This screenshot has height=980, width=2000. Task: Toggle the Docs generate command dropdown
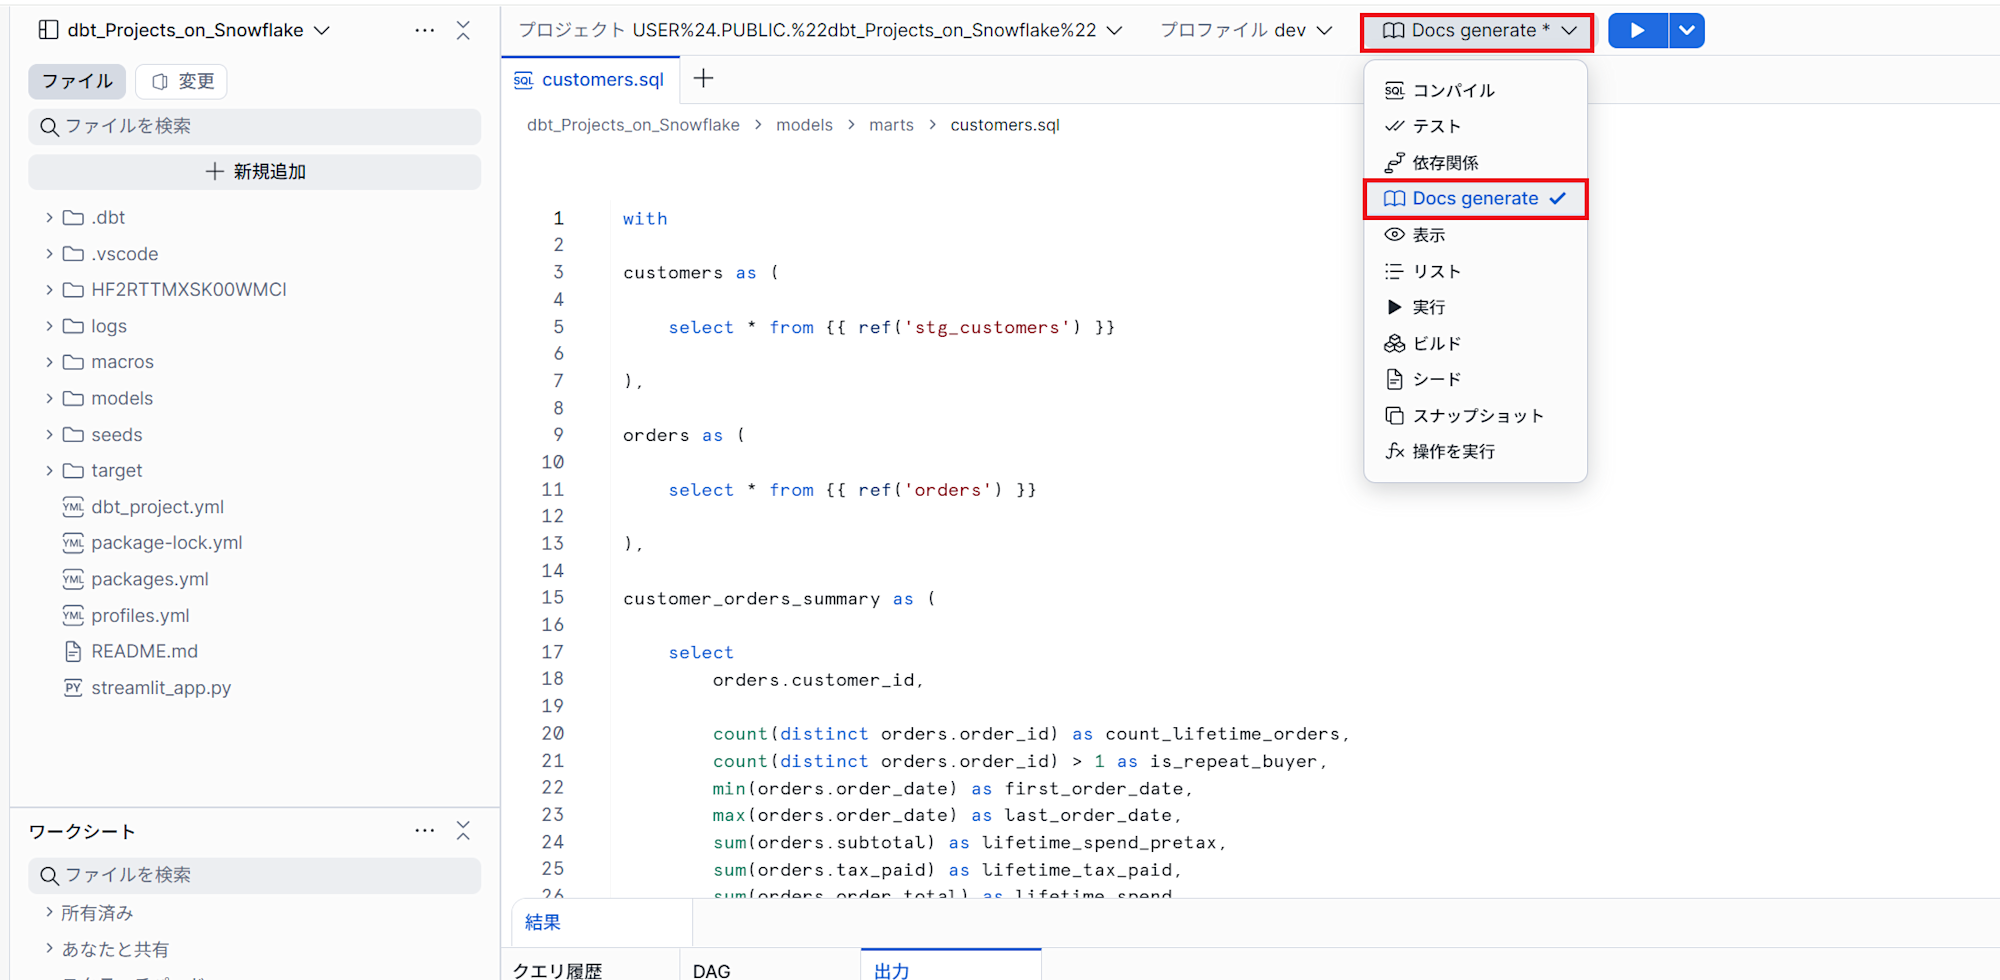click(1477, 31)
